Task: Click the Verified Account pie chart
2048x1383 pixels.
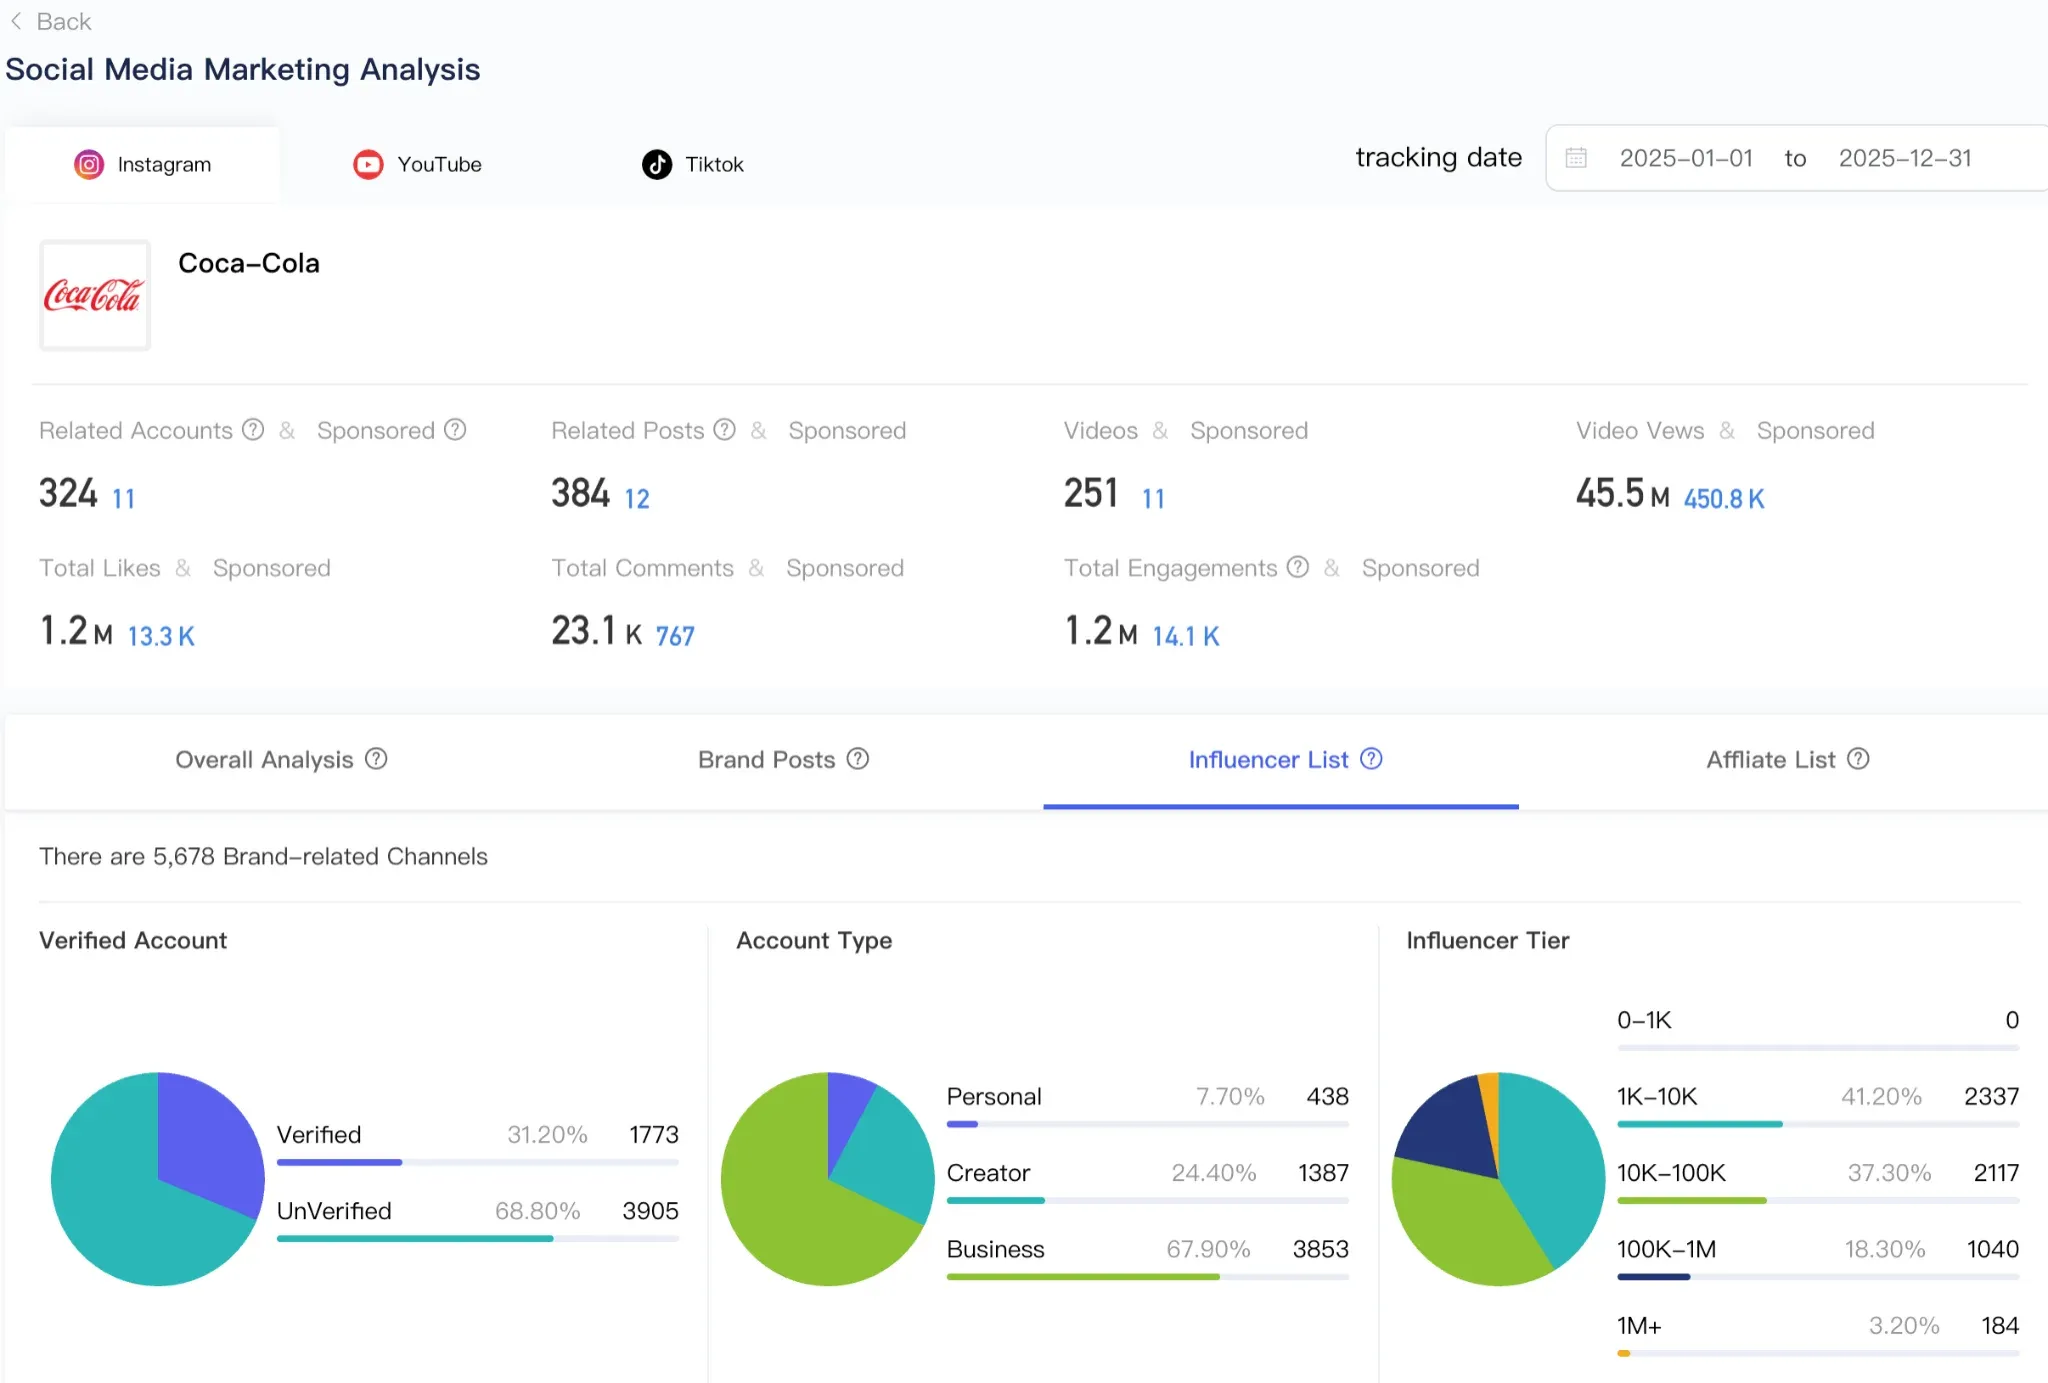Action: tap(158, 1179)
